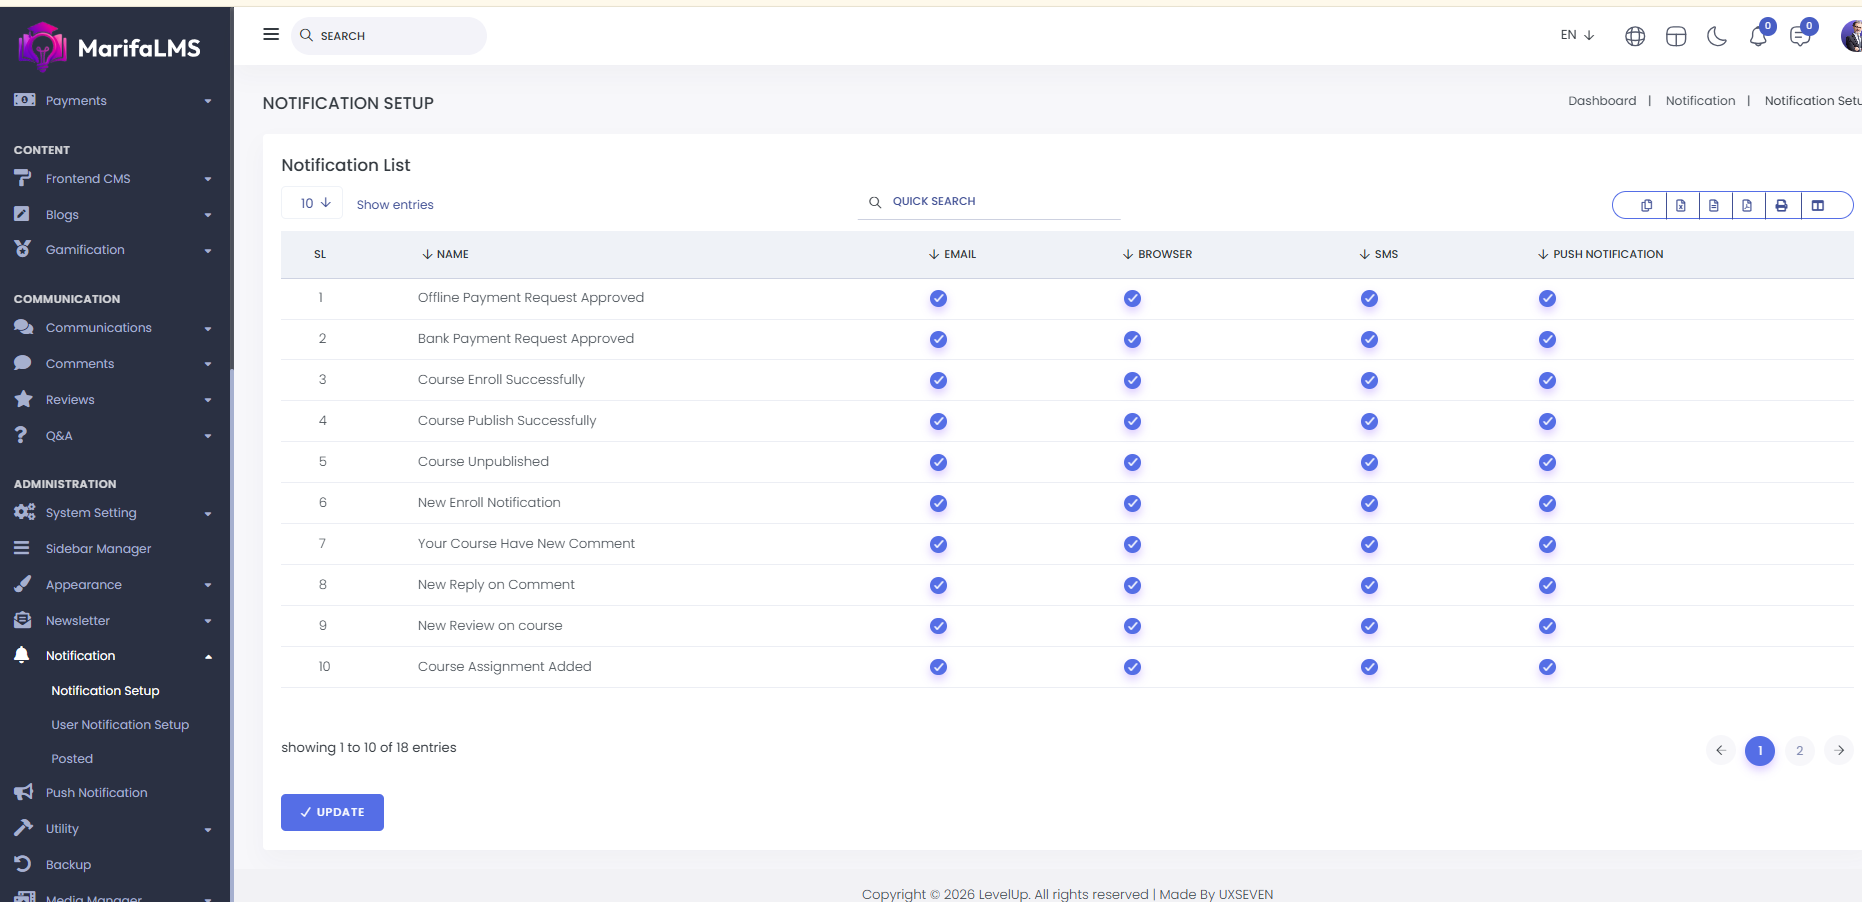Open the bell notifications icon

[1758, 37]
